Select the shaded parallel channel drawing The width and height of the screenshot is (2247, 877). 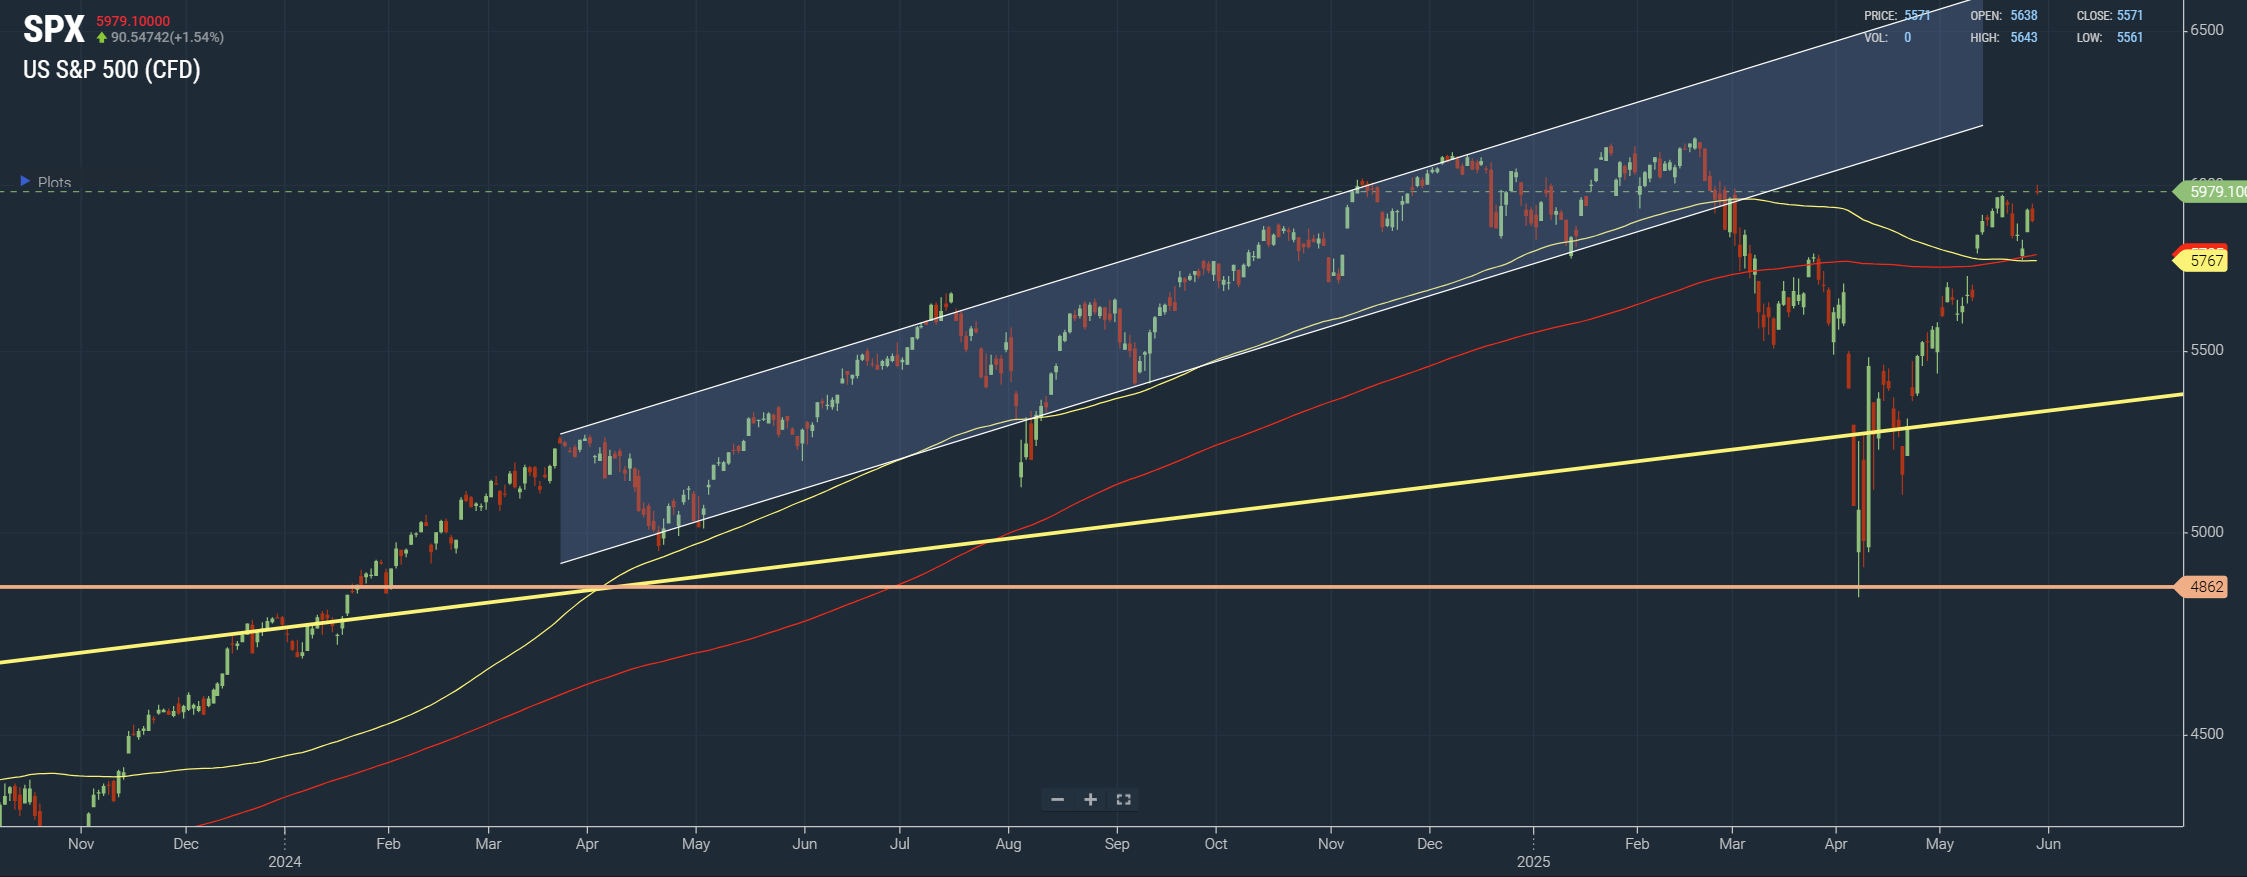click(1271, 282)
